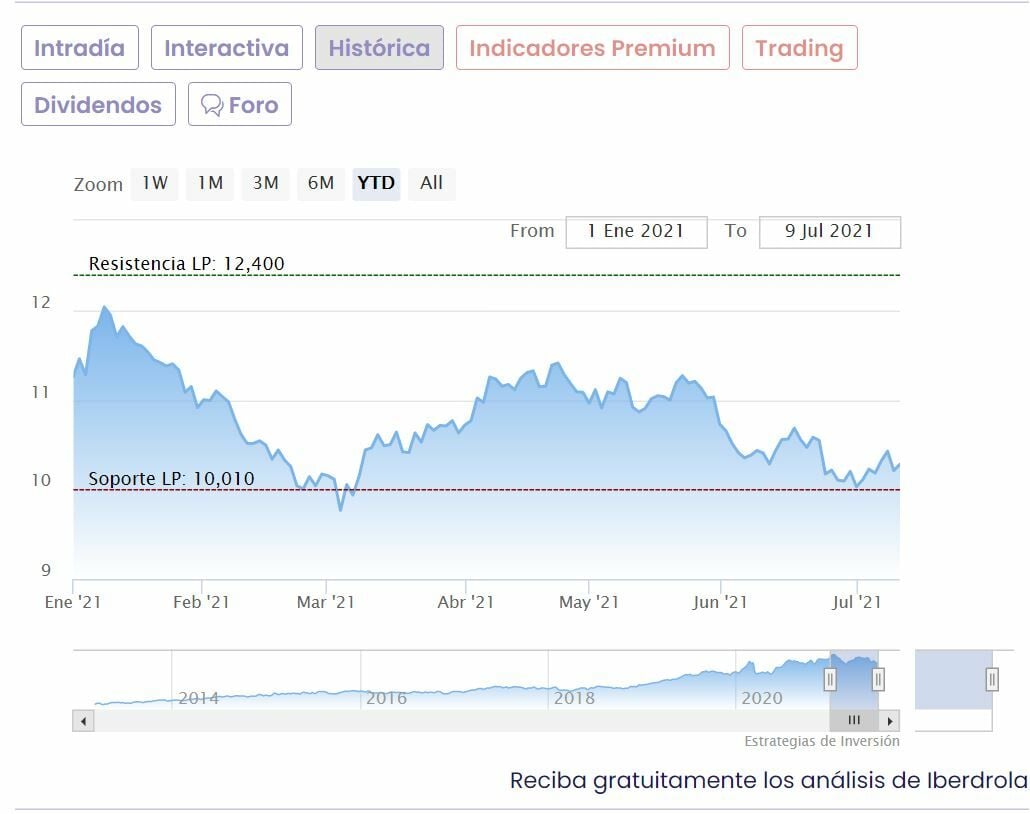Open the Intradía tab
1030x814 pixels.
pos(79,48)
